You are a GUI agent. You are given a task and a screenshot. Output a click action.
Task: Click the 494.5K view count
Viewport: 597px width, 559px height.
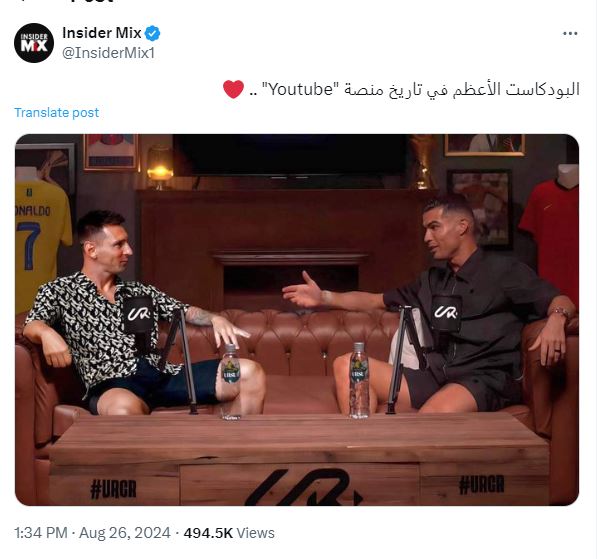(x=208, y=533)
